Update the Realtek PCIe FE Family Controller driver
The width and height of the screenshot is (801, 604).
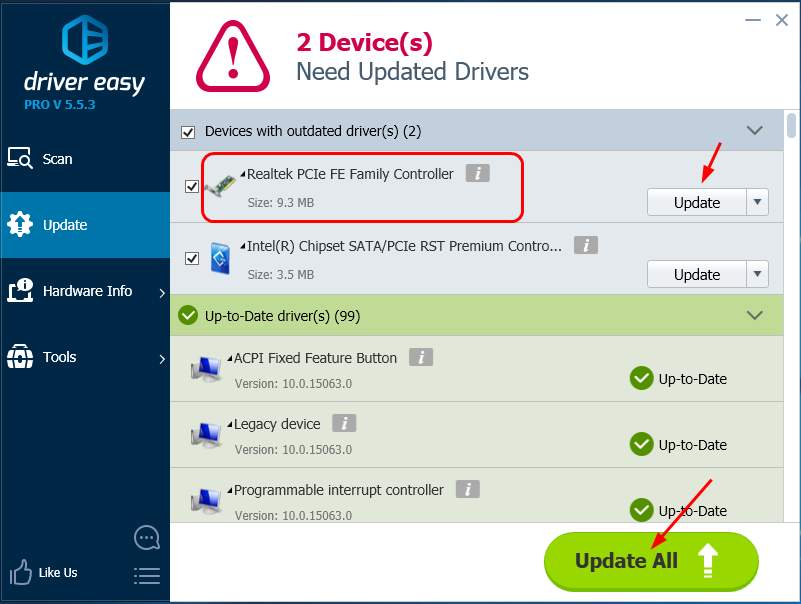[697, 202]
